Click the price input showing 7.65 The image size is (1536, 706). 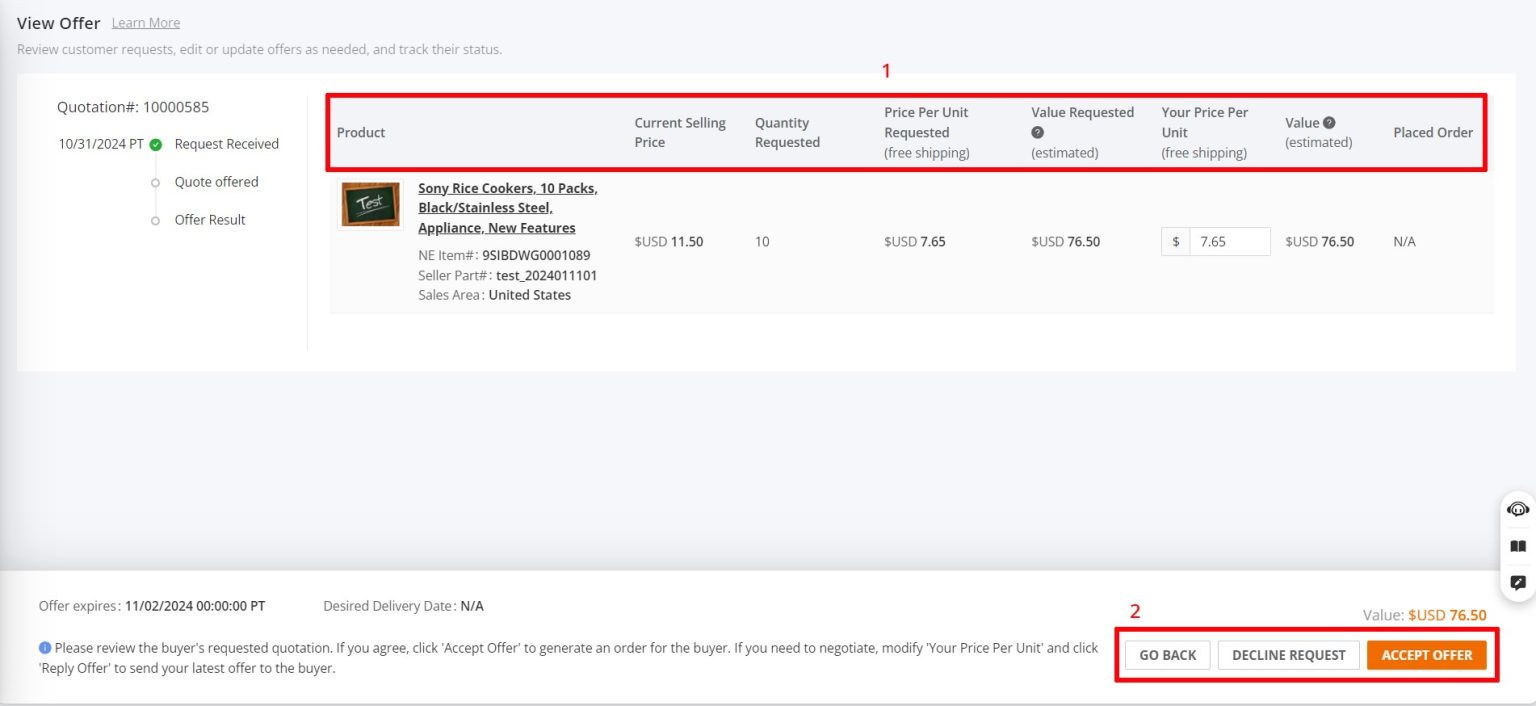coord(1230,241)
